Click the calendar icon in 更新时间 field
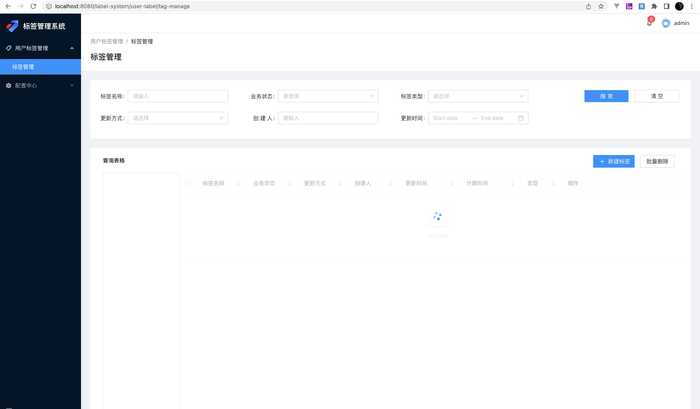700x409 pixels. (x=520, y=118)
